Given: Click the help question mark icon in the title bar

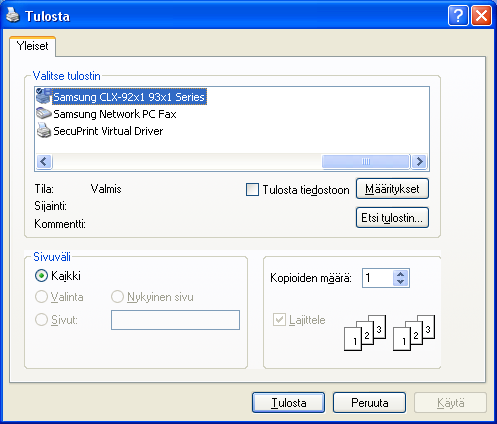Looking at the screenshot, I should point(458,15).
